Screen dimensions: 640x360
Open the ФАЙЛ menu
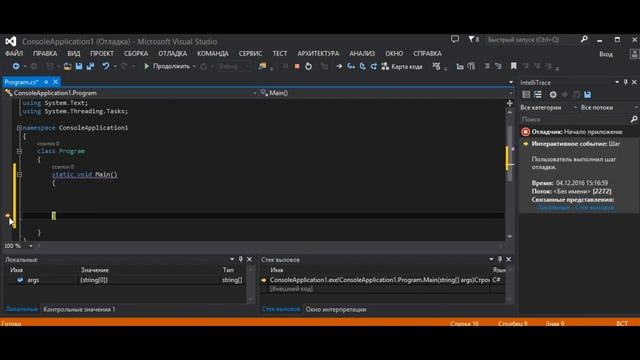[14, 53]
